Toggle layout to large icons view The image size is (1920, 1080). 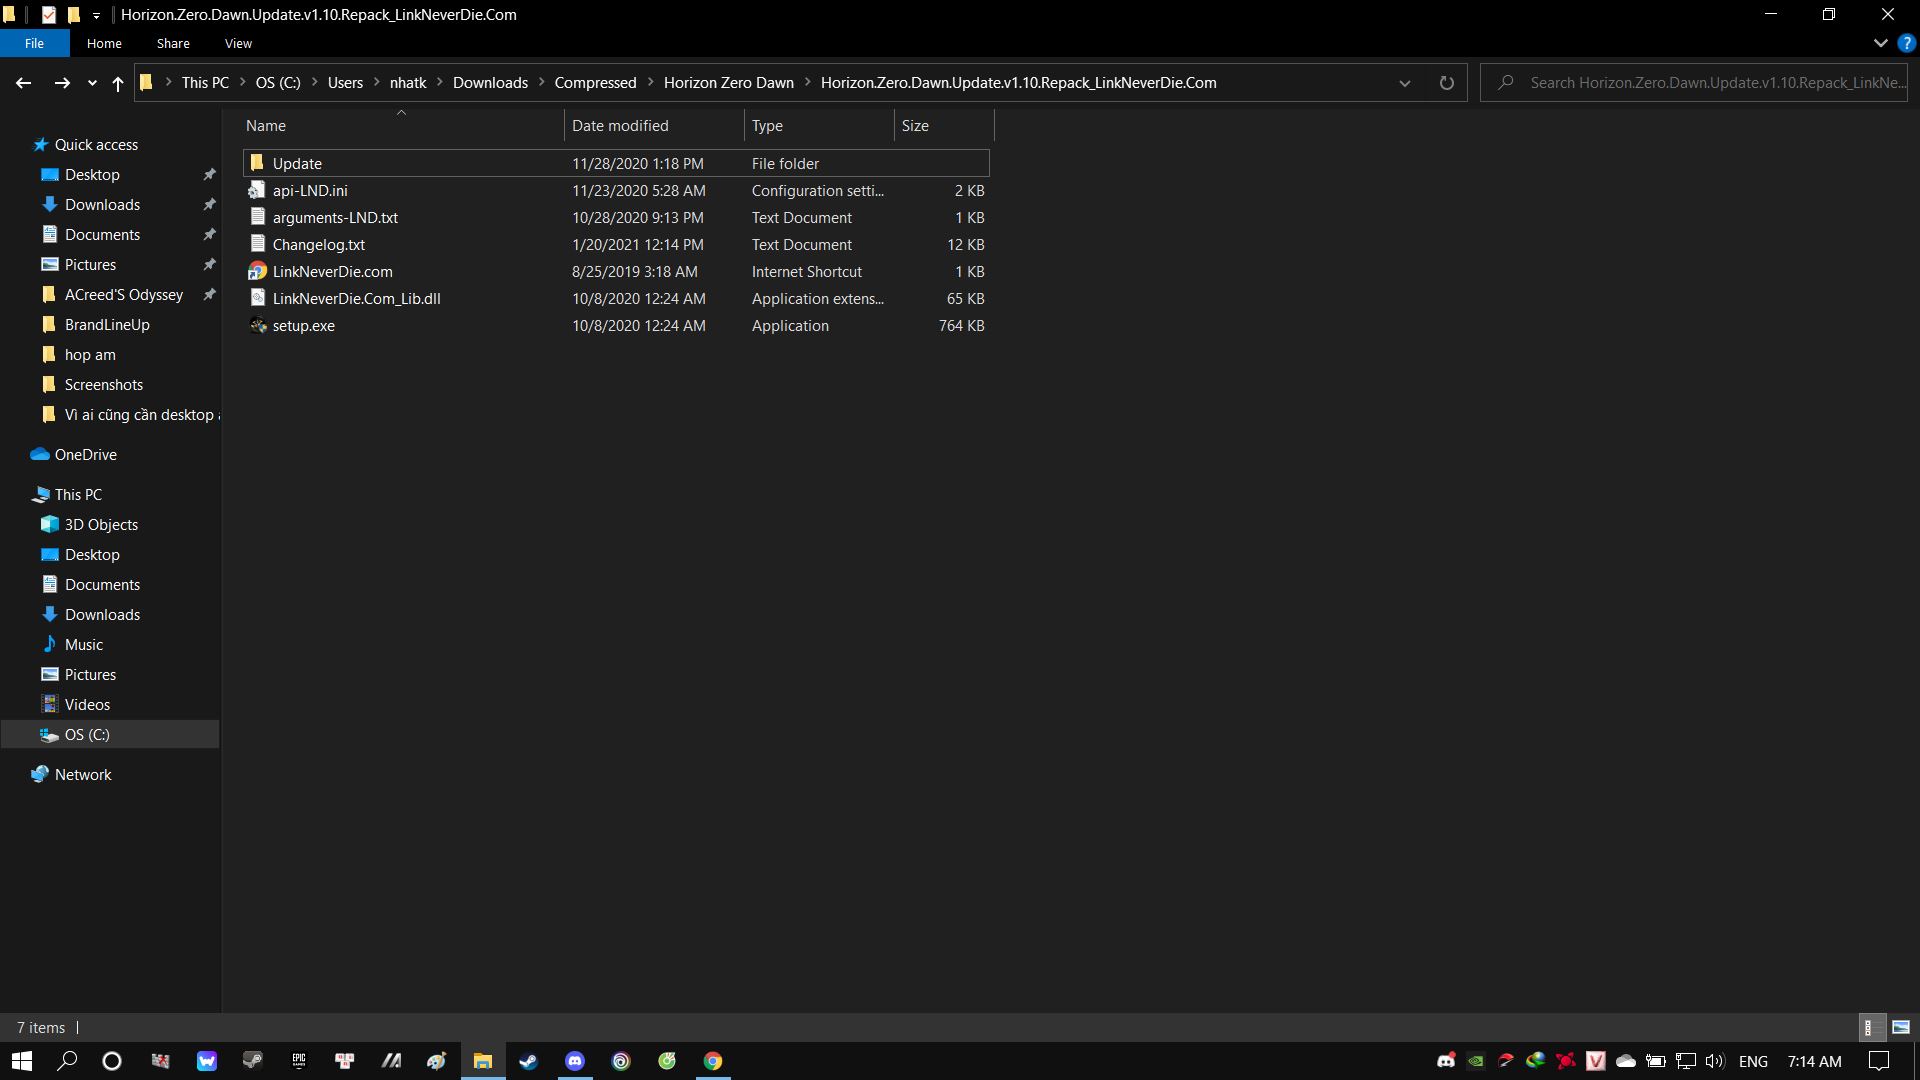[x=1902, y=1027]
